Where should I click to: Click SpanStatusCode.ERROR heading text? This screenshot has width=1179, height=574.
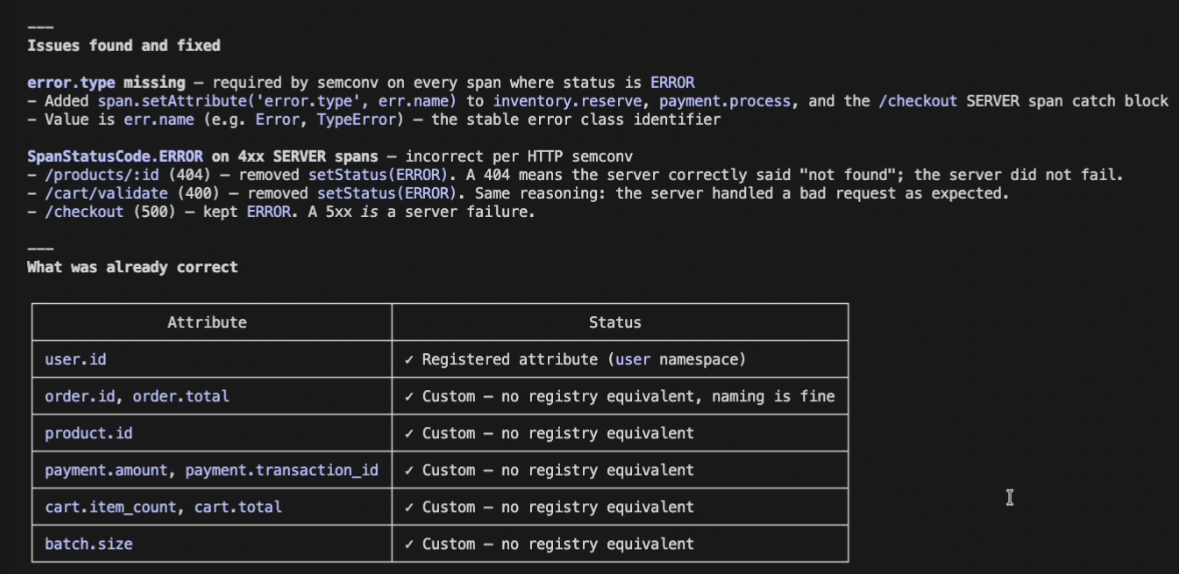[x=115, y=156]
